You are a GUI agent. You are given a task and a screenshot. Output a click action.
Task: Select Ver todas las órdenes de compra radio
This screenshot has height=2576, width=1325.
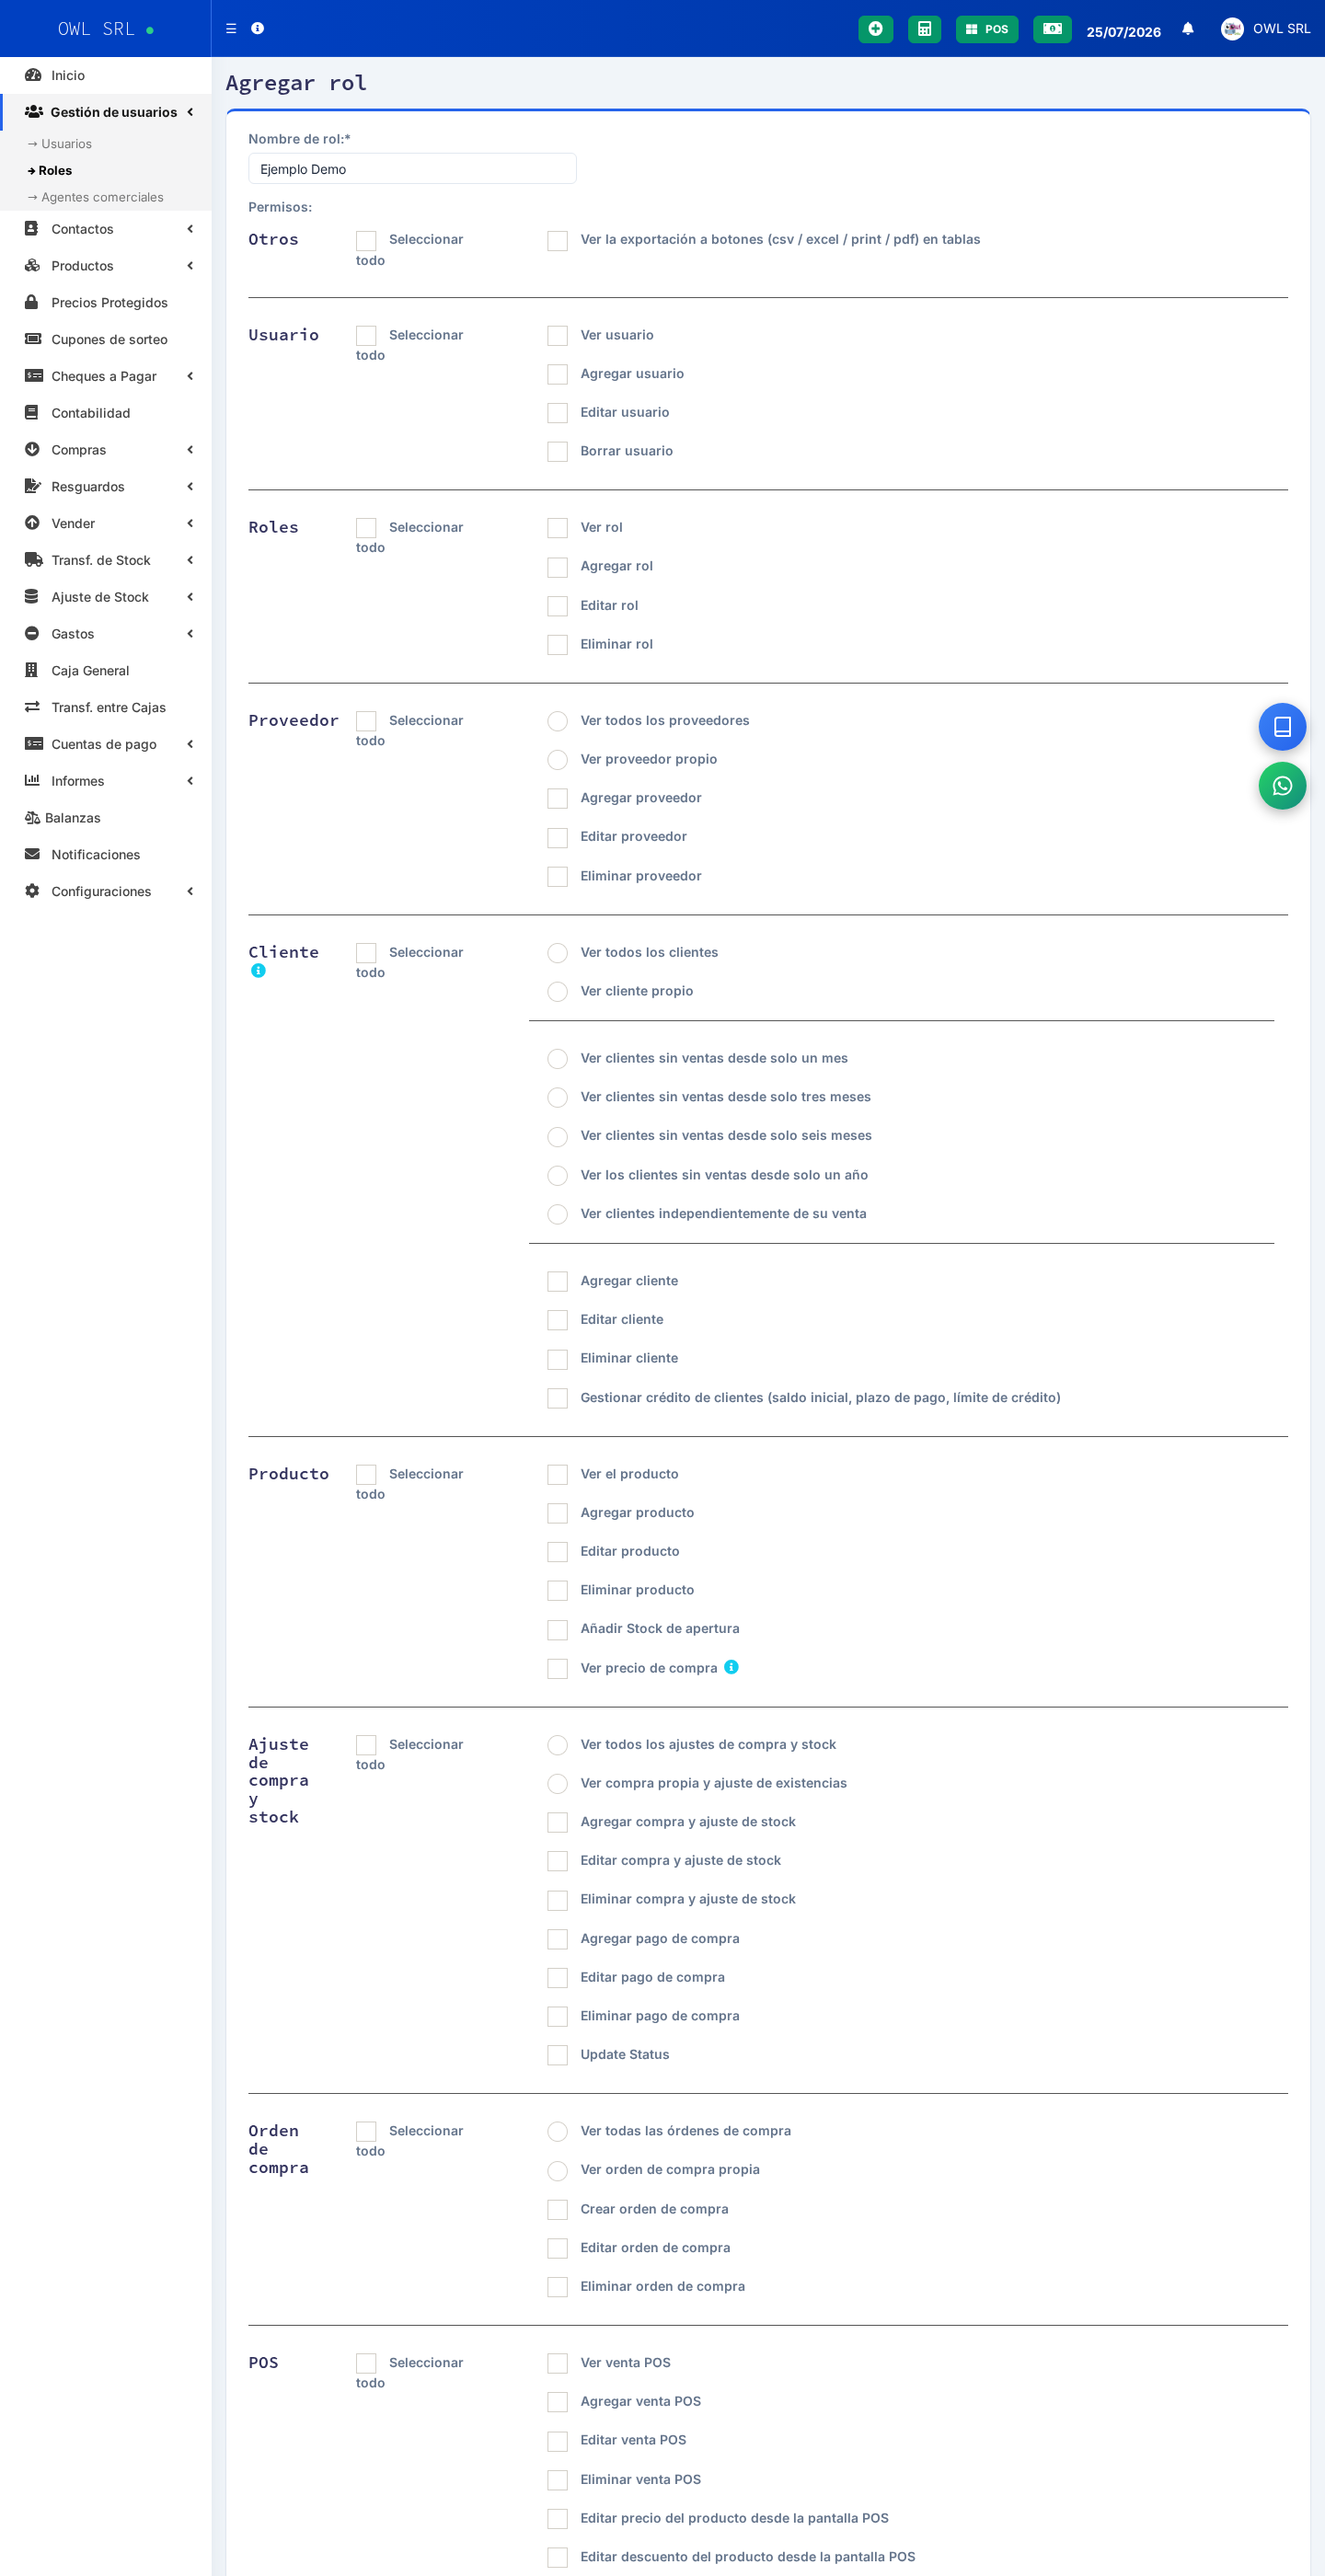(557, 2132)
